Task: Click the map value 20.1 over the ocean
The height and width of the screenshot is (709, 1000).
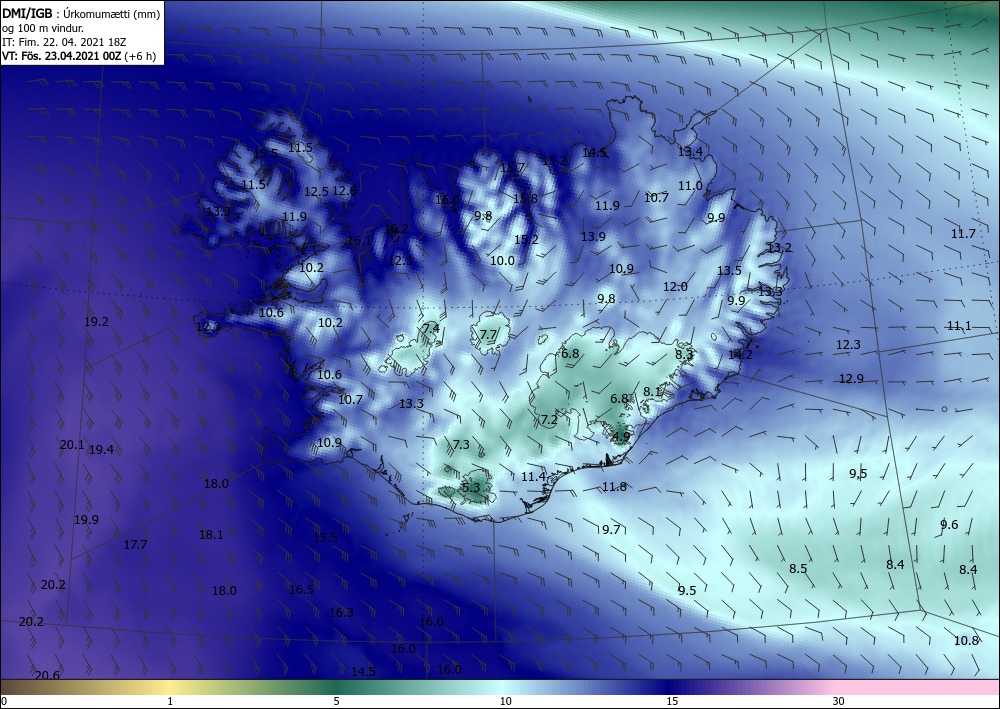Action: (x=71, y=444)
